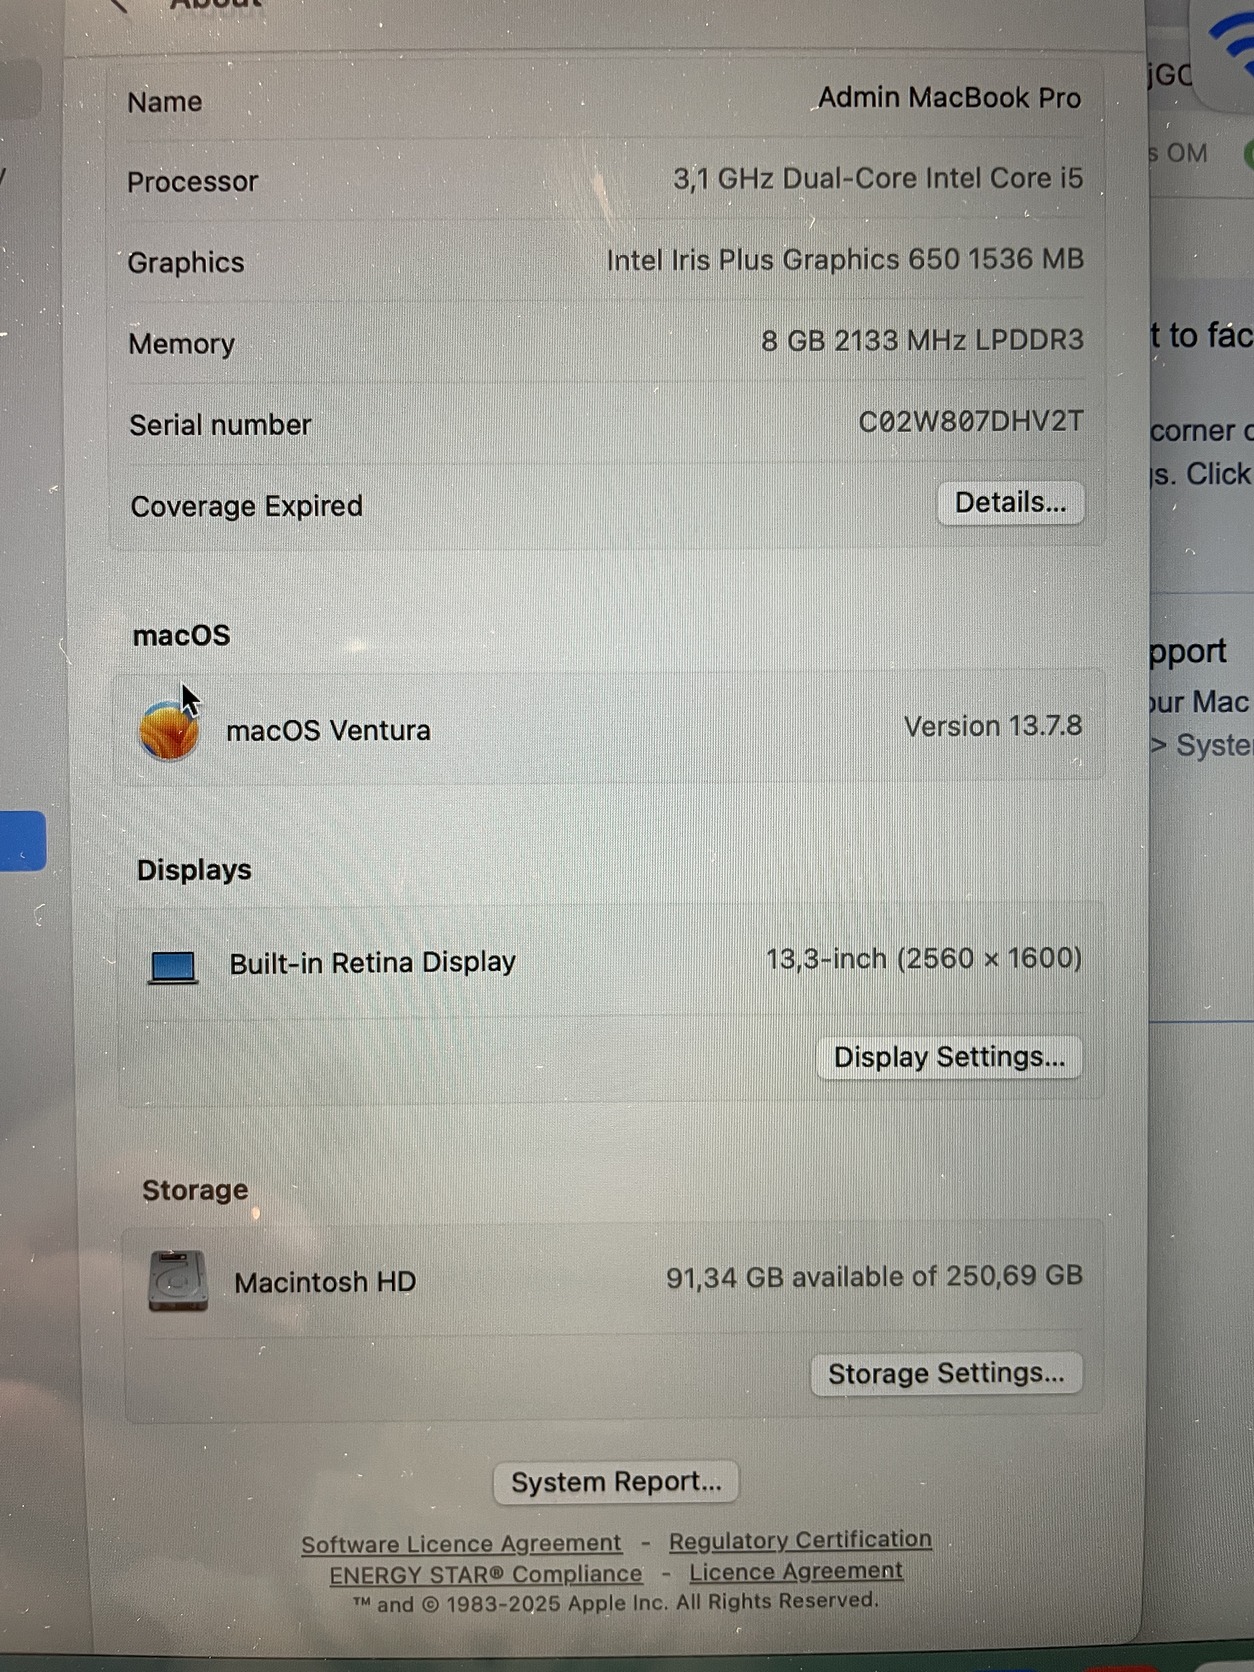Click the Storage section heading

click(x=195, y=1190)
